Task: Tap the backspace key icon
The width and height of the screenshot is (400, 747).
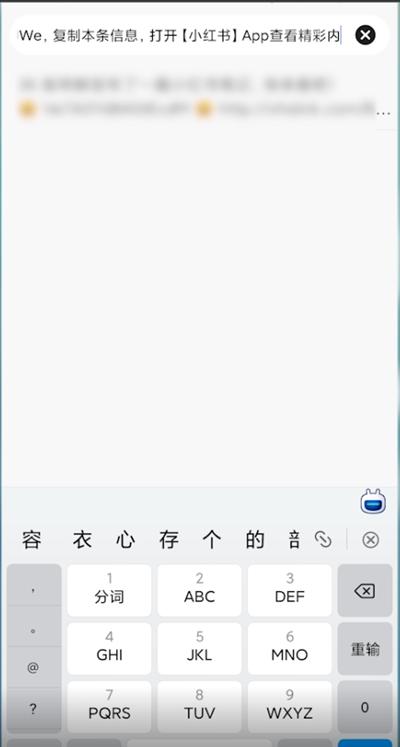Action: pos(365,591)
